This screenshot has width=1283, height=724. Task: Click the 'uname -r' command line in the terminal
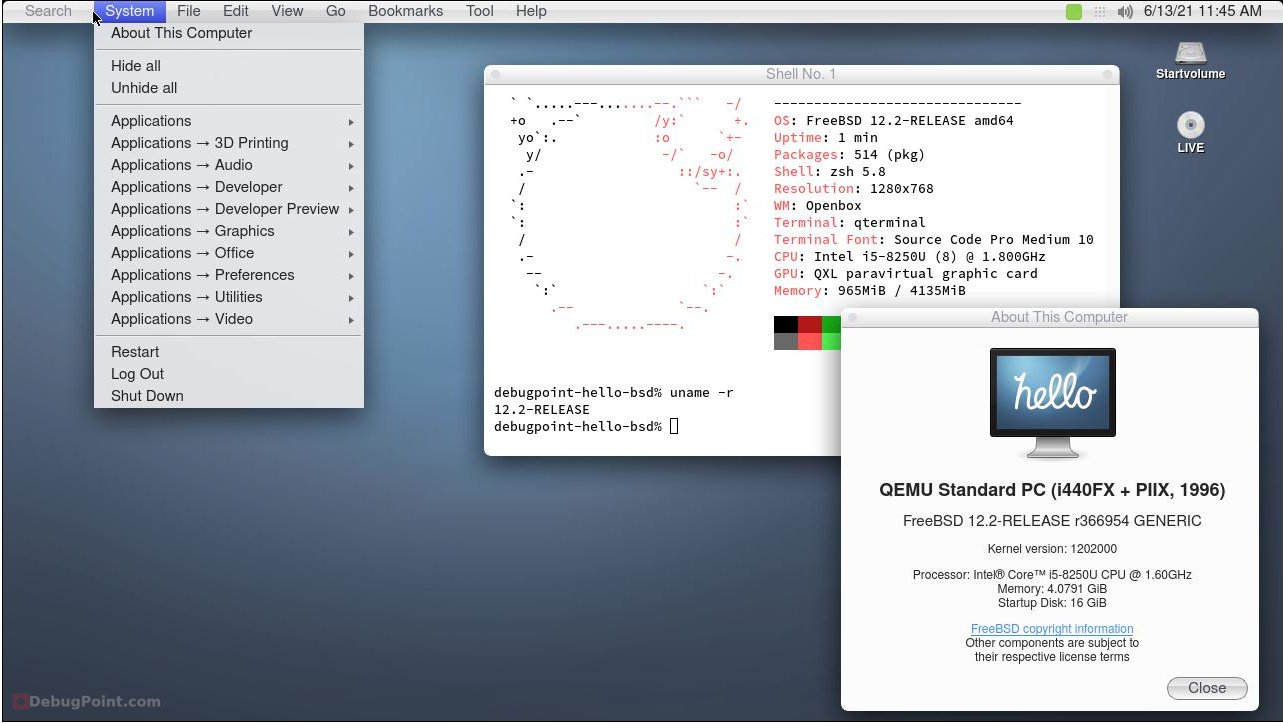(x=614, y=393)
